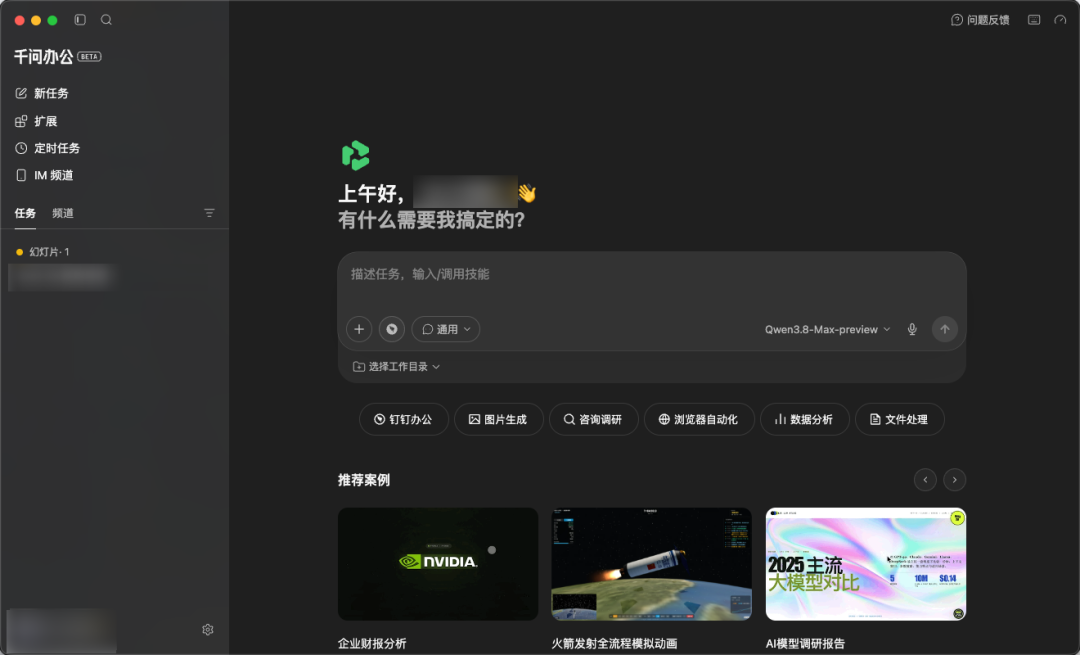1080x655 pixels.
Task: Focus the 描述任务 input box
Action: pos(652,274)
